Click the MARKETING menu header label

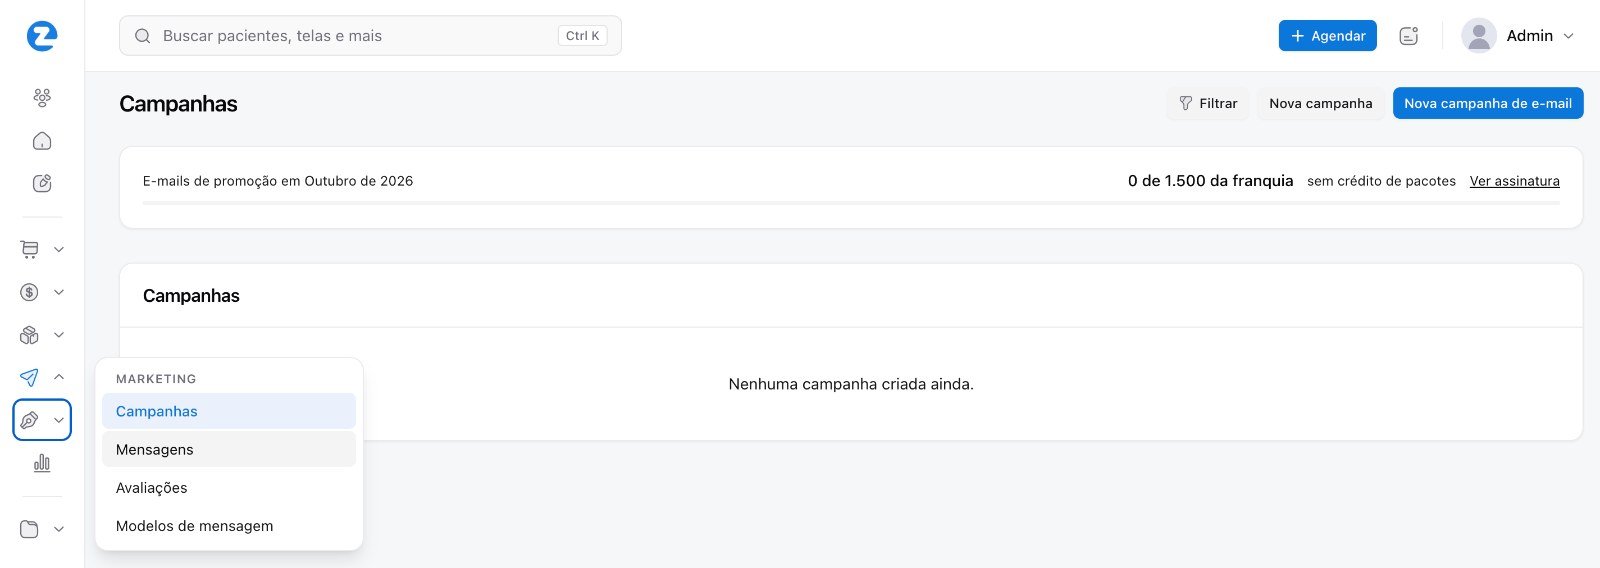point(156,379)
